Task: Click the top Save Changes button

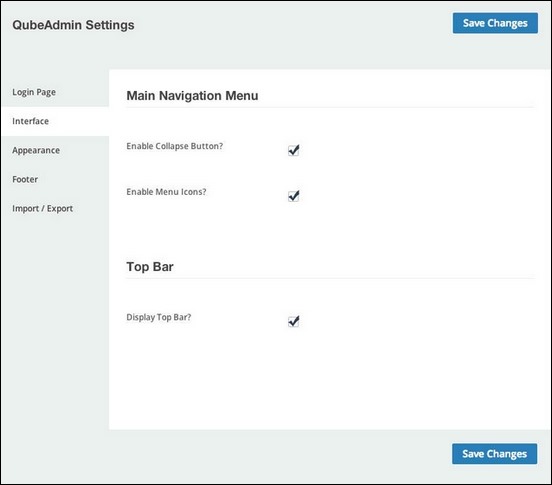Action: coord(495,23)
